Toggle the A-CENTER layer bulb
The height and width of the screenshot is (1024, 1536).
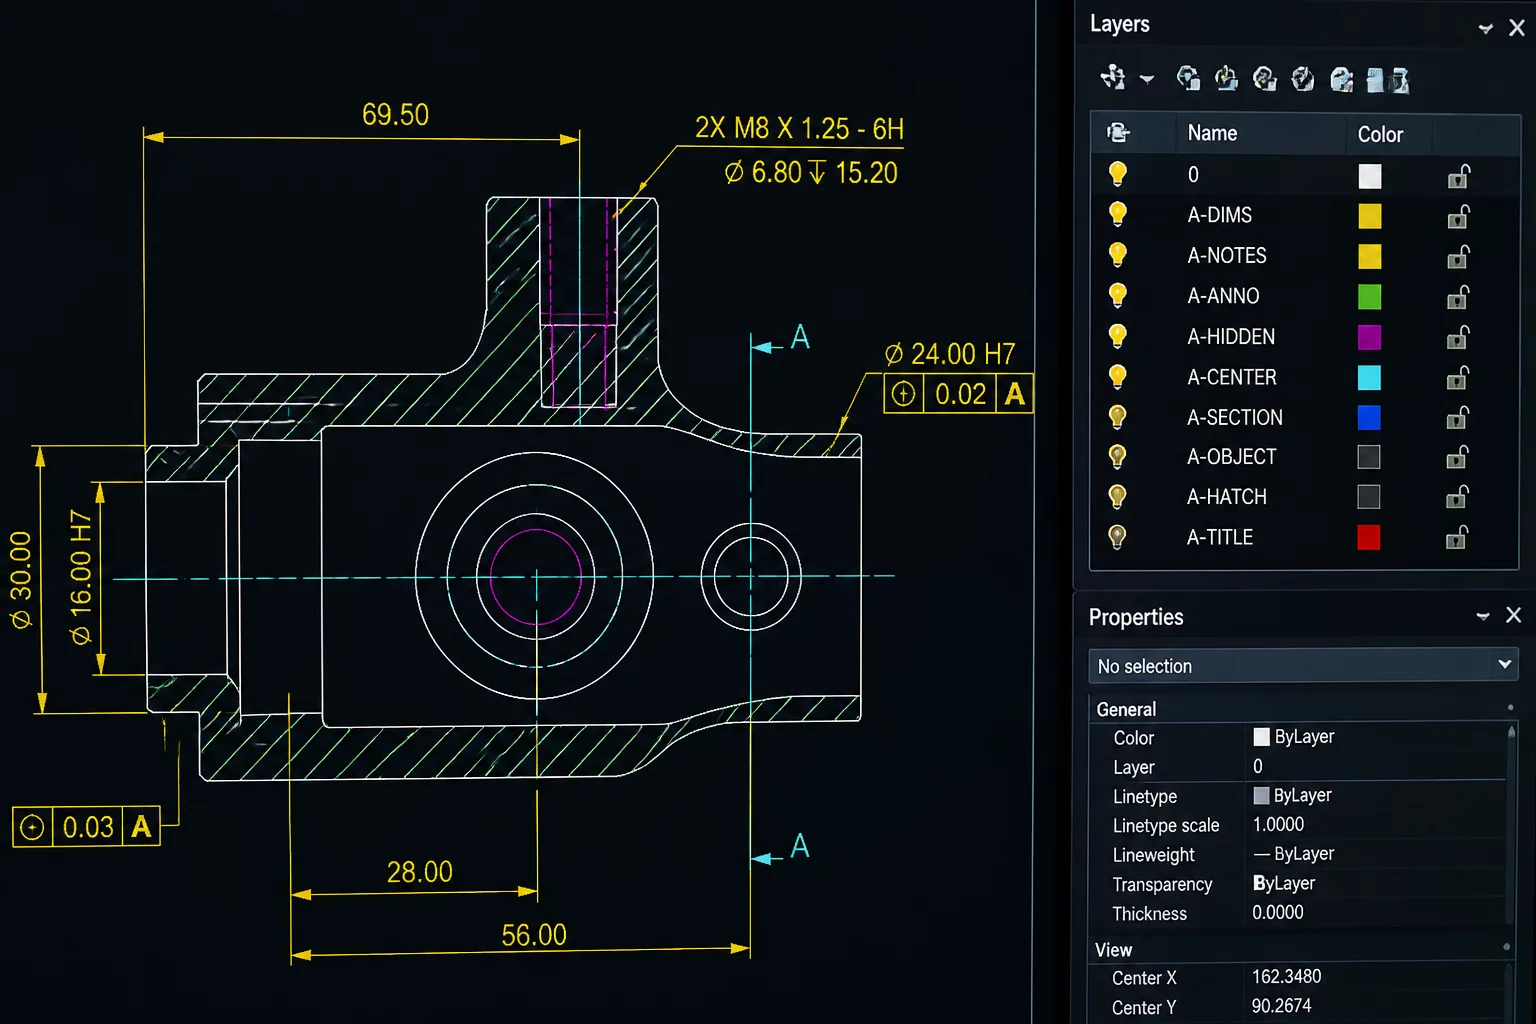point(1118,377)
